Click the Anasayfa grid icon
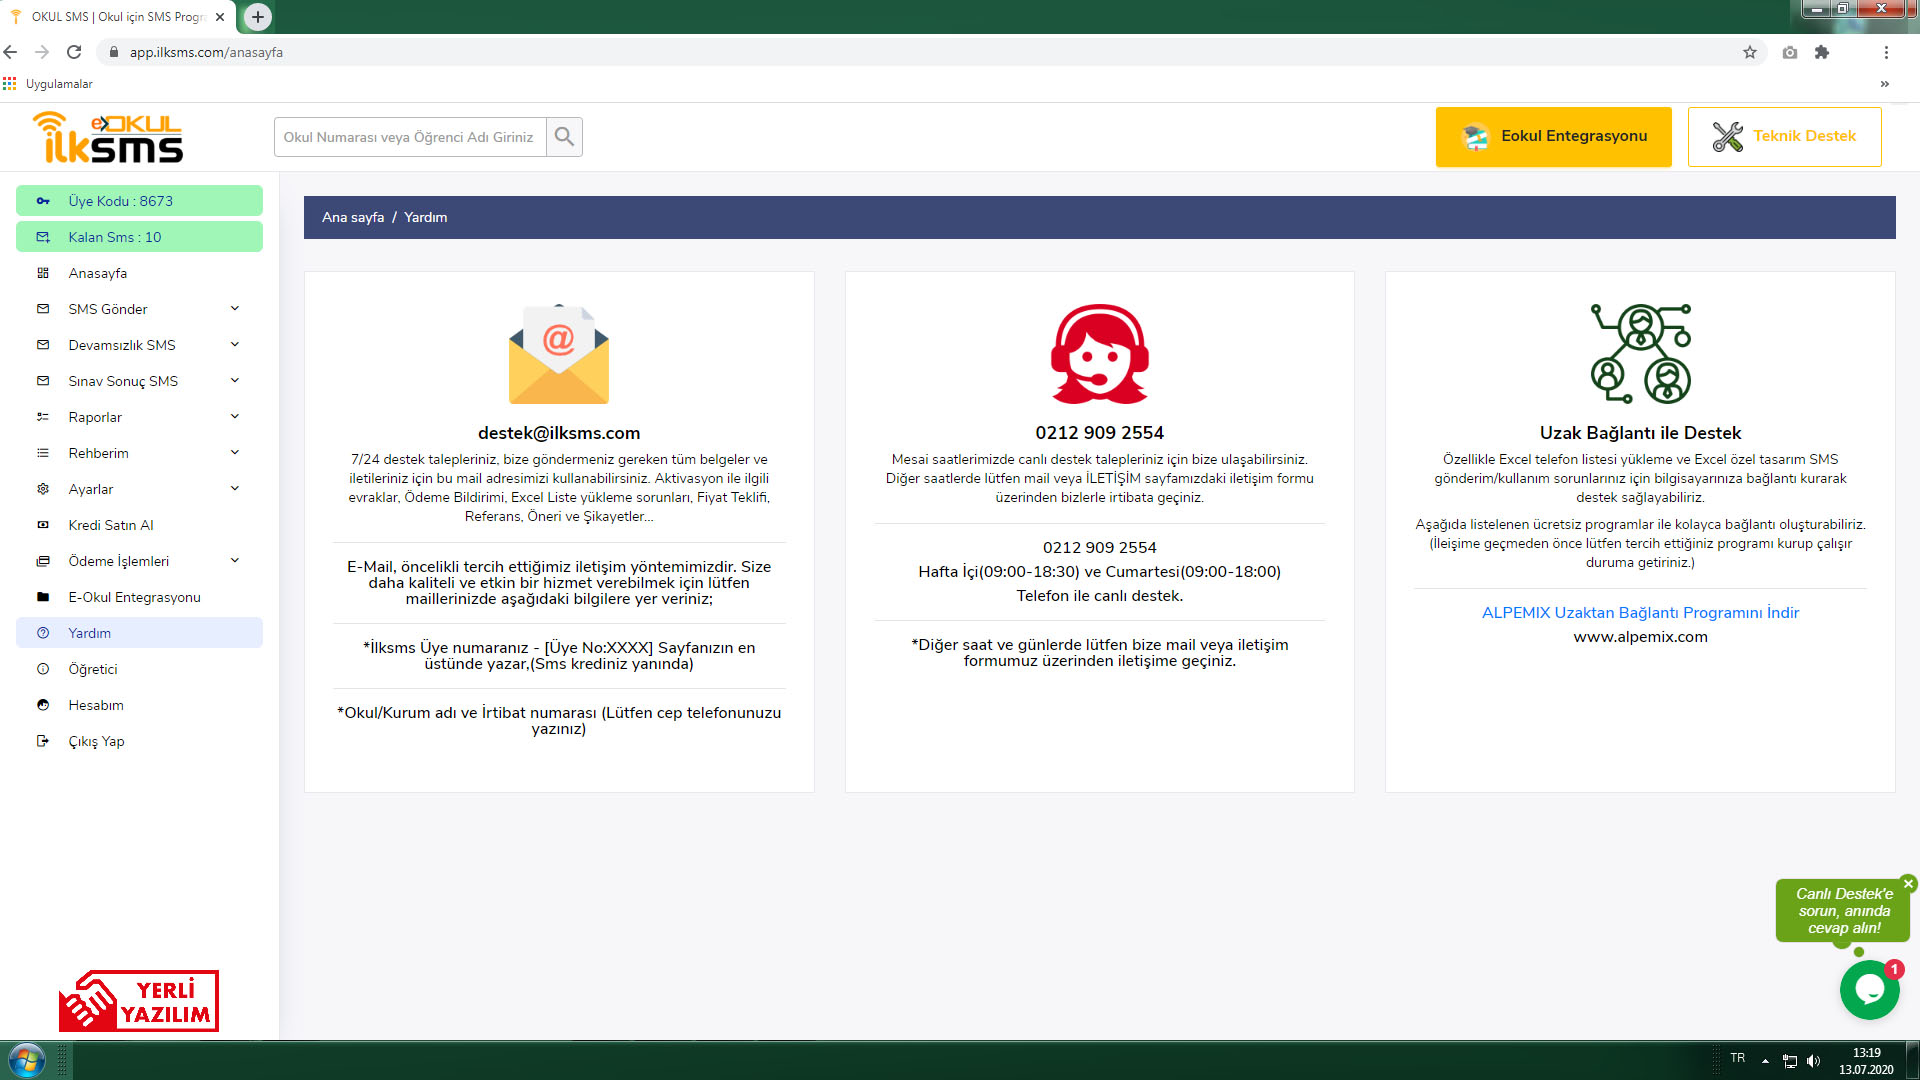Screen dimensions: 1920x1080 click(x=43, y=273)
